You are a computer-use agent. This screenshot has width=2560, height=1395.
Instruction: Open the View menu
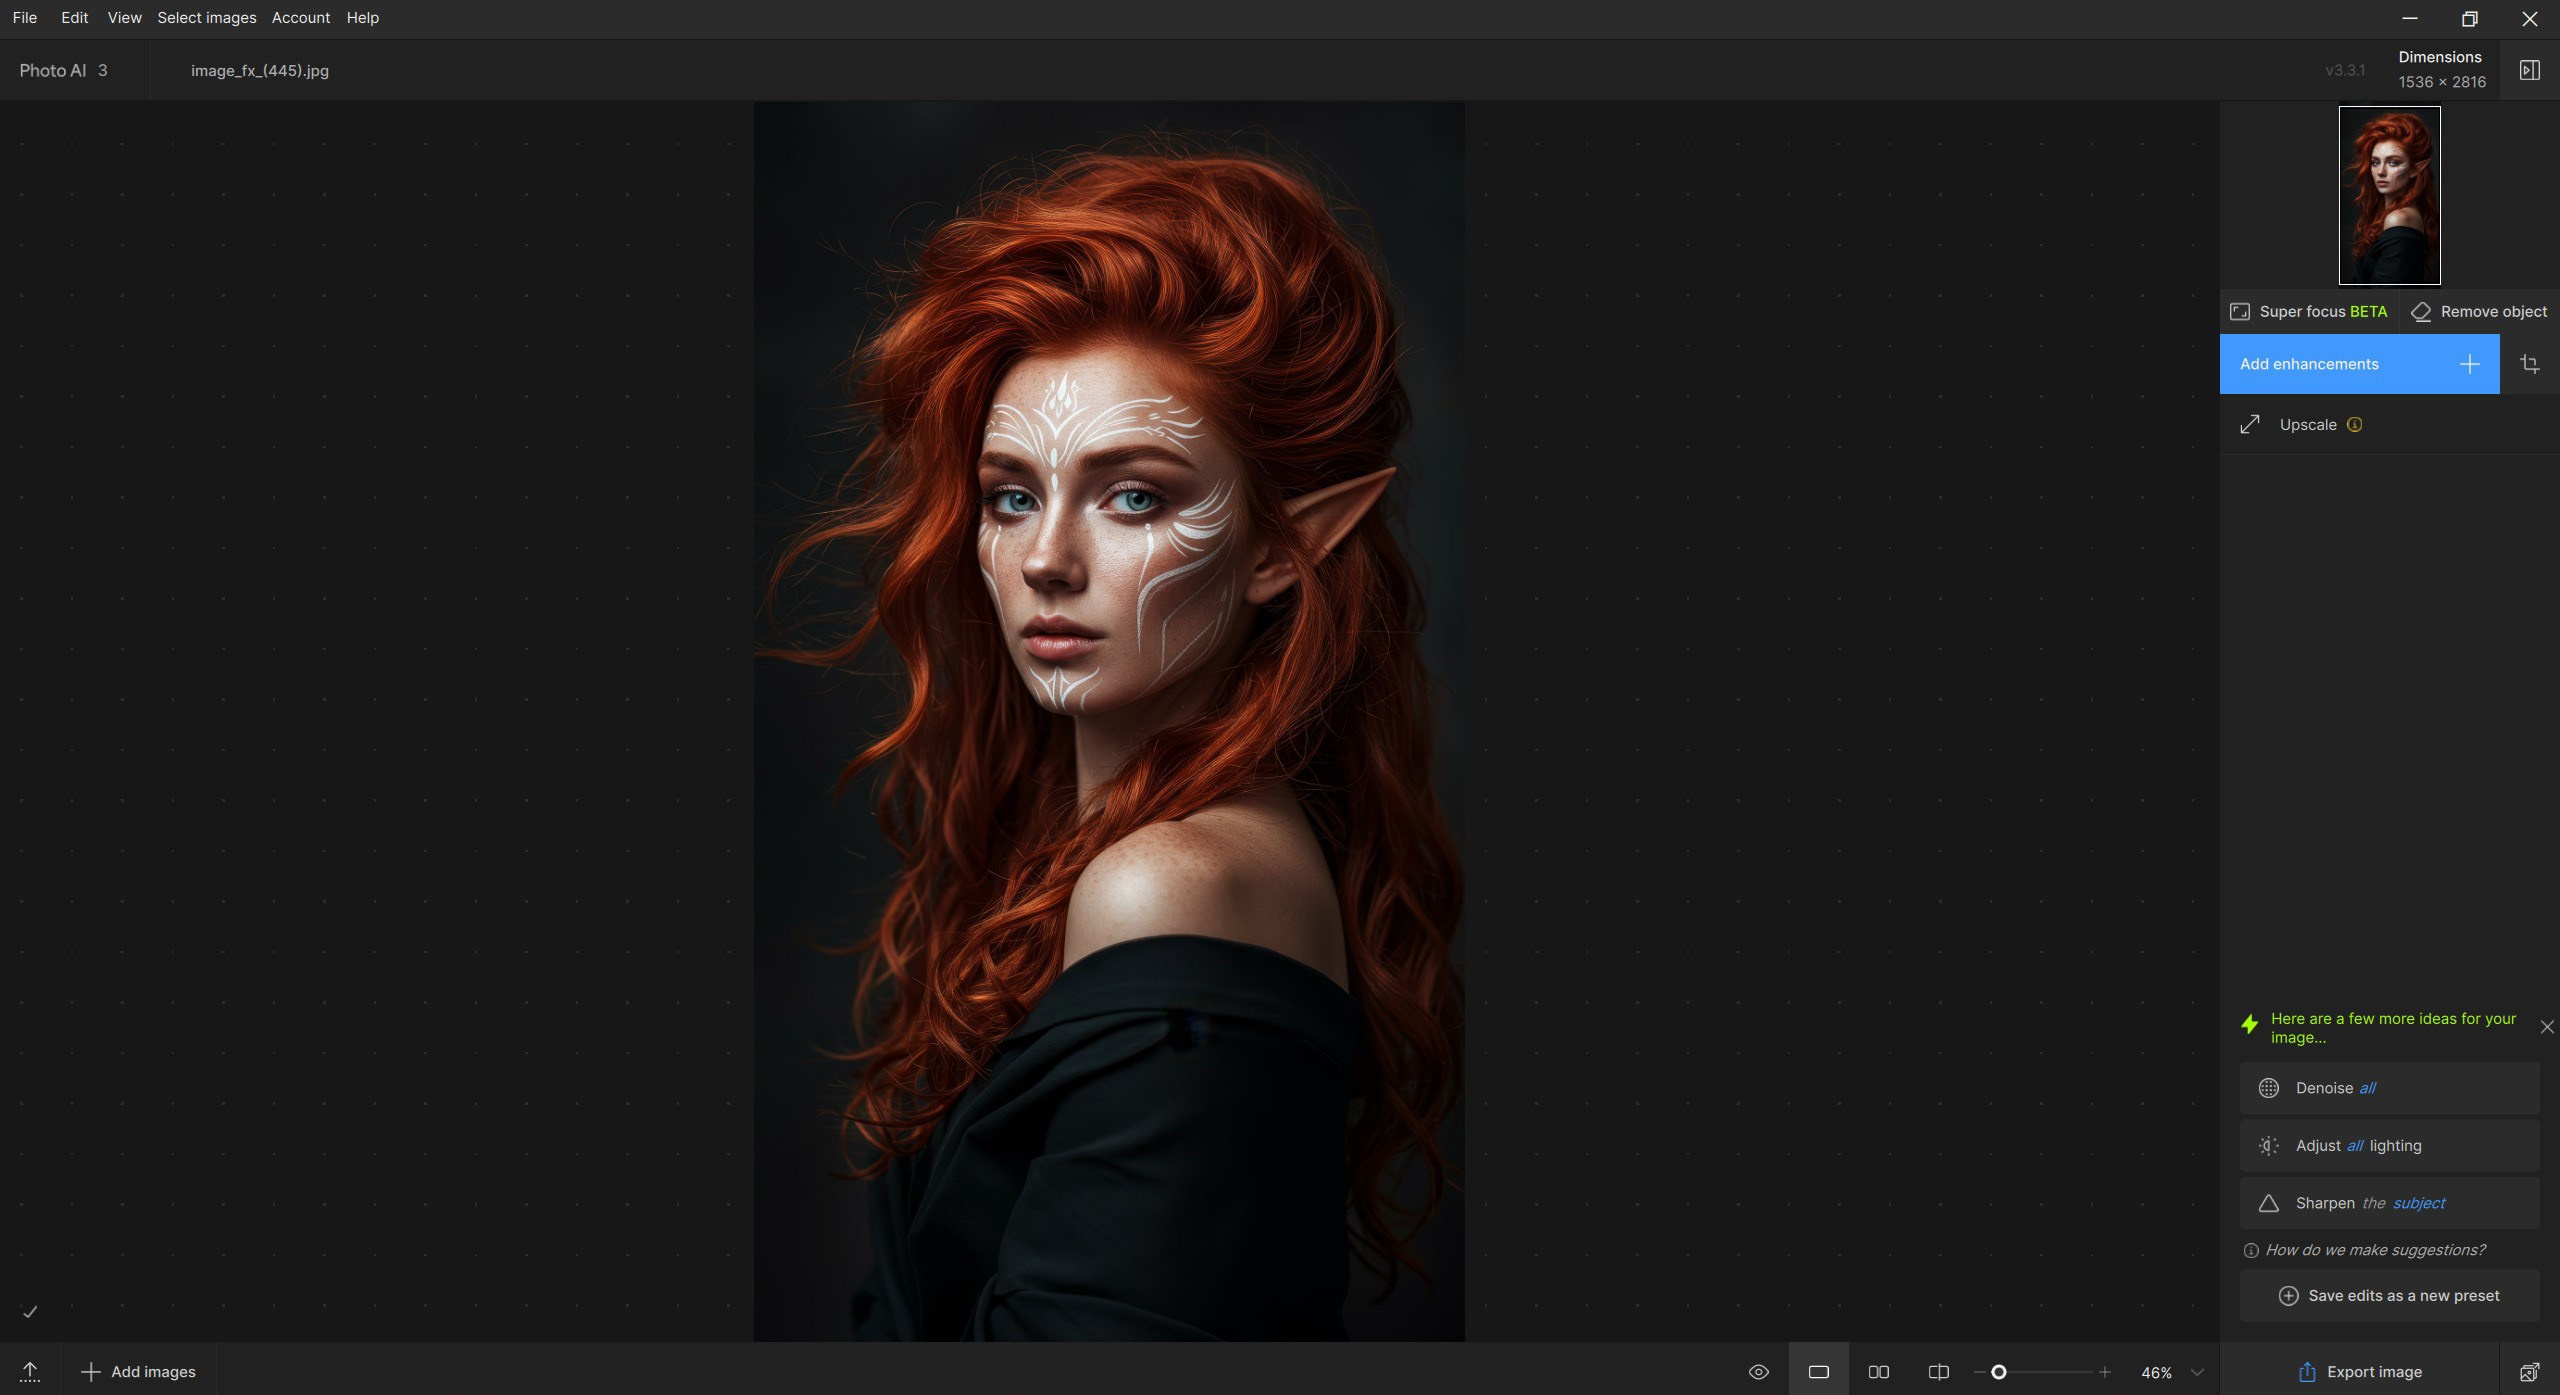point(124,18)
